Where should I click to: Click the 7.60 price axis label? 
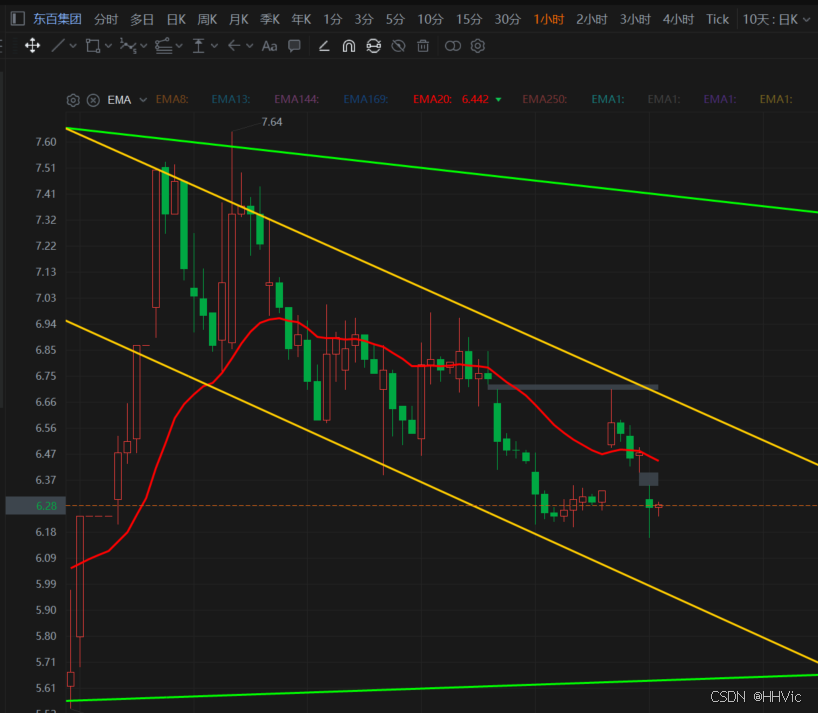(x=46, y=142)
